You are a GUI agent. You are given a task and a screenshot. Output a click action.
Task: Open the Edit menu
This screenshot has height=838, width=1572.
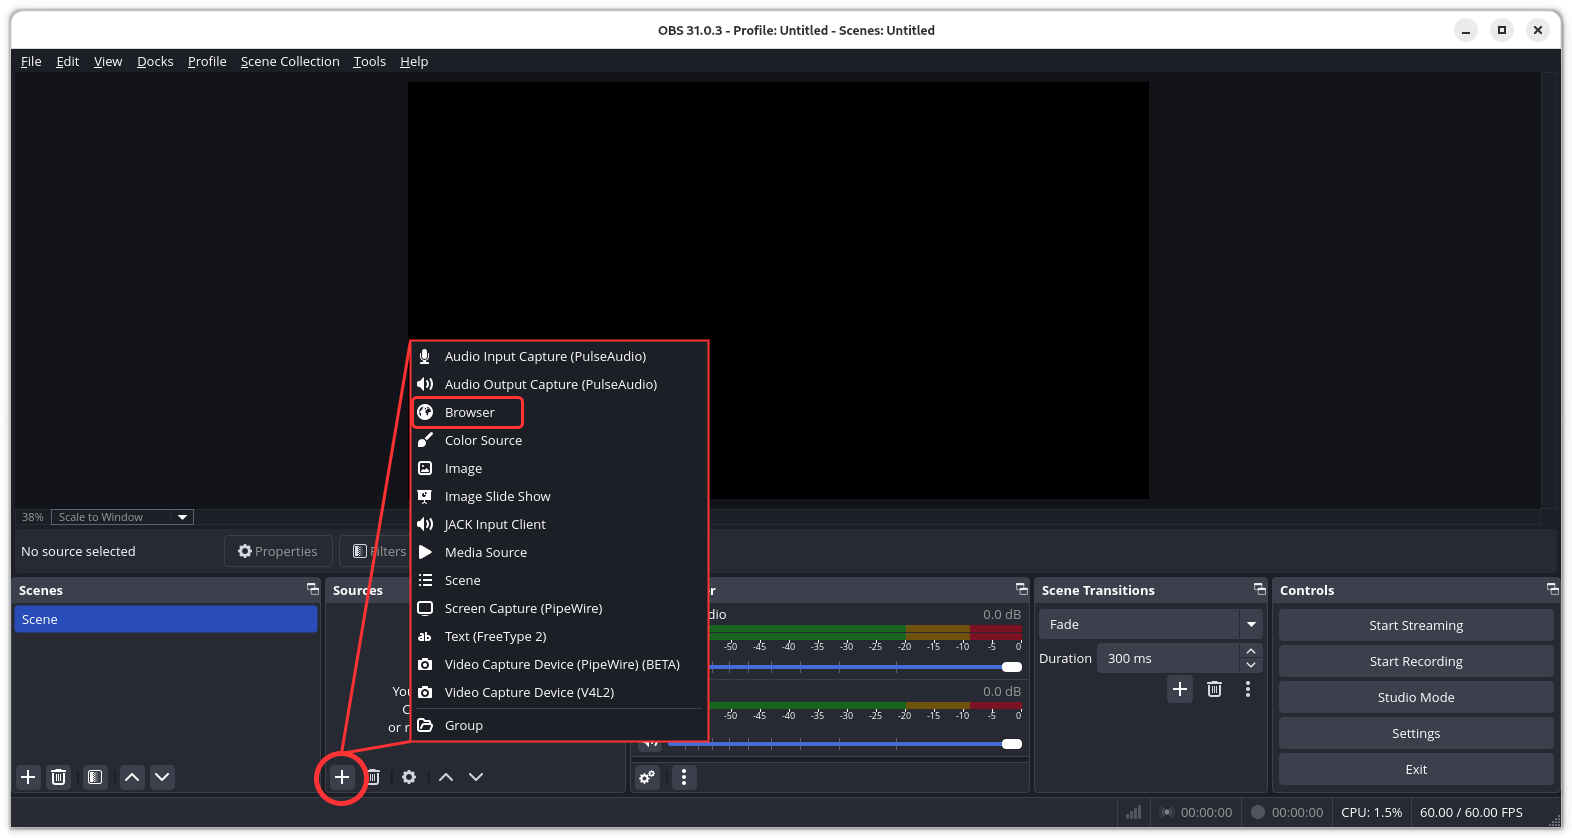coord(67,61)
